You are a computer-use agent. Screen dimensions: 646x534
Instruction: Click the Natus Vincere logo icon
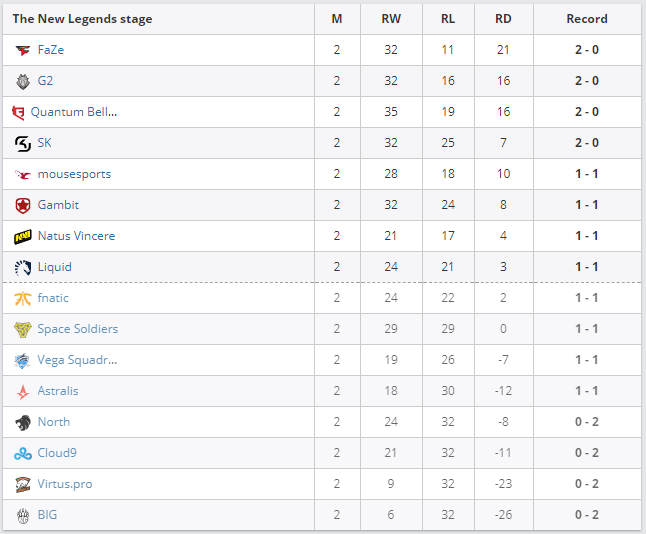click(23, 236)
